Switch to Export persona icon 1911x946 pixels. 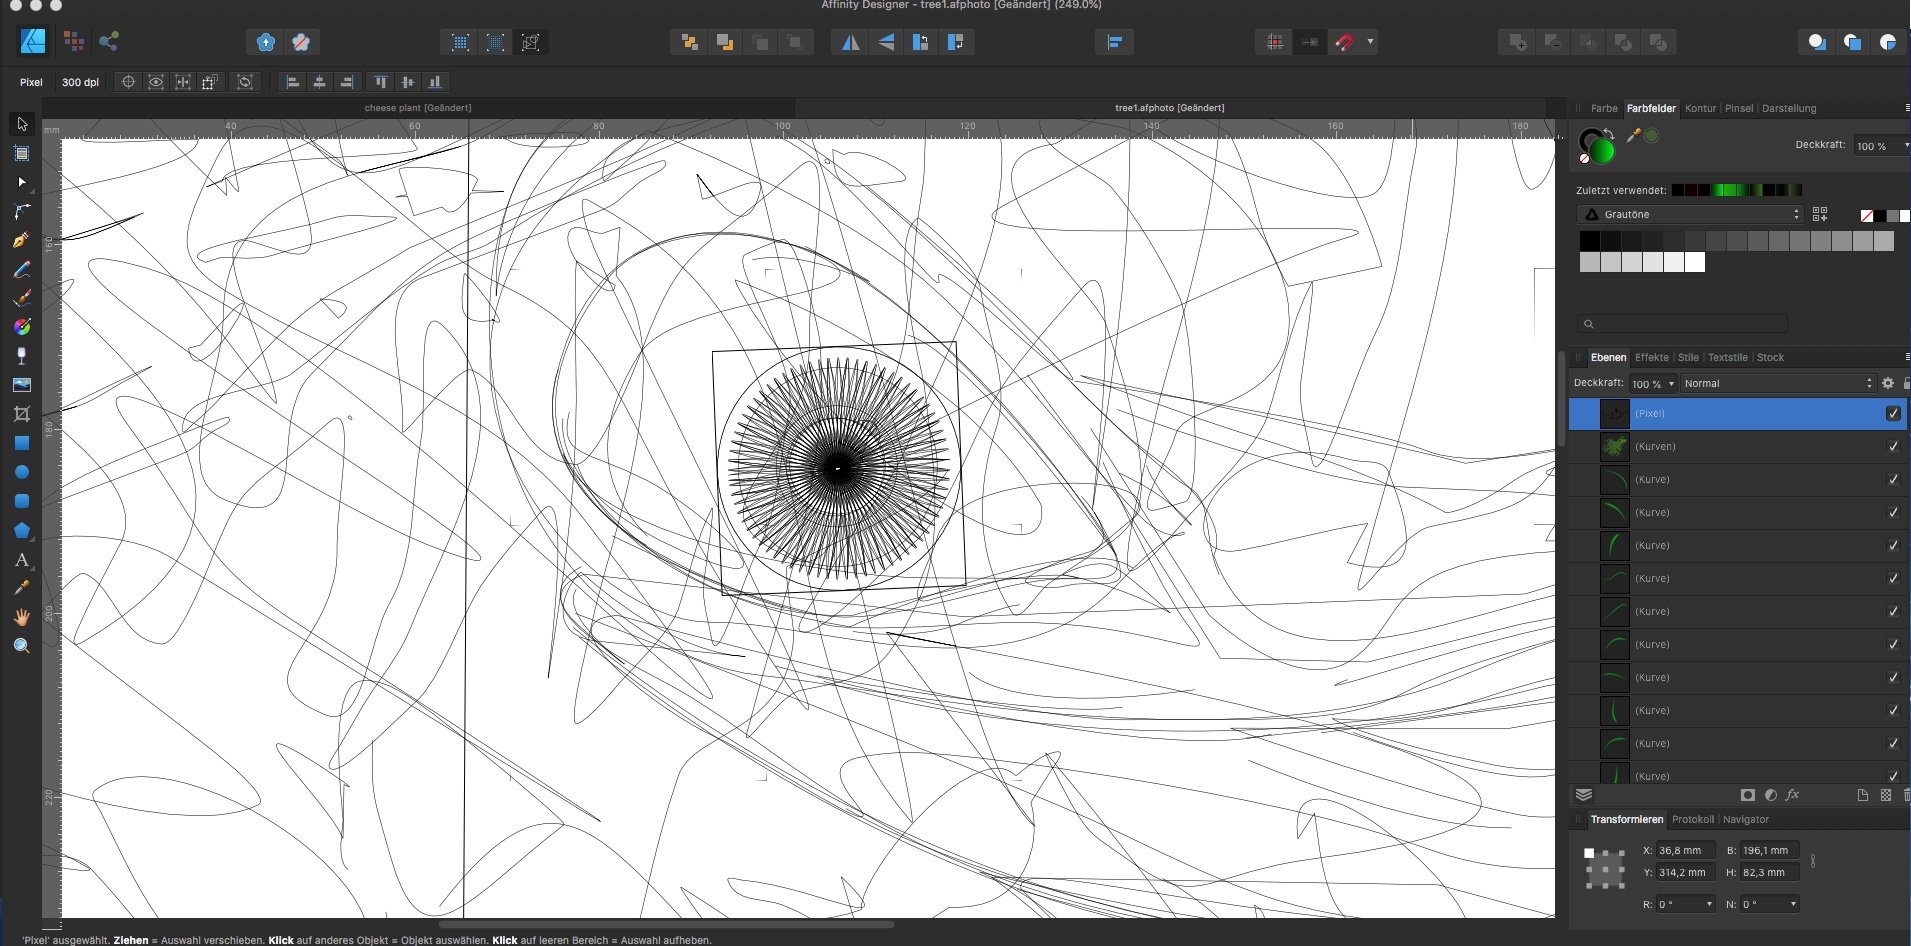coord(109,41)
